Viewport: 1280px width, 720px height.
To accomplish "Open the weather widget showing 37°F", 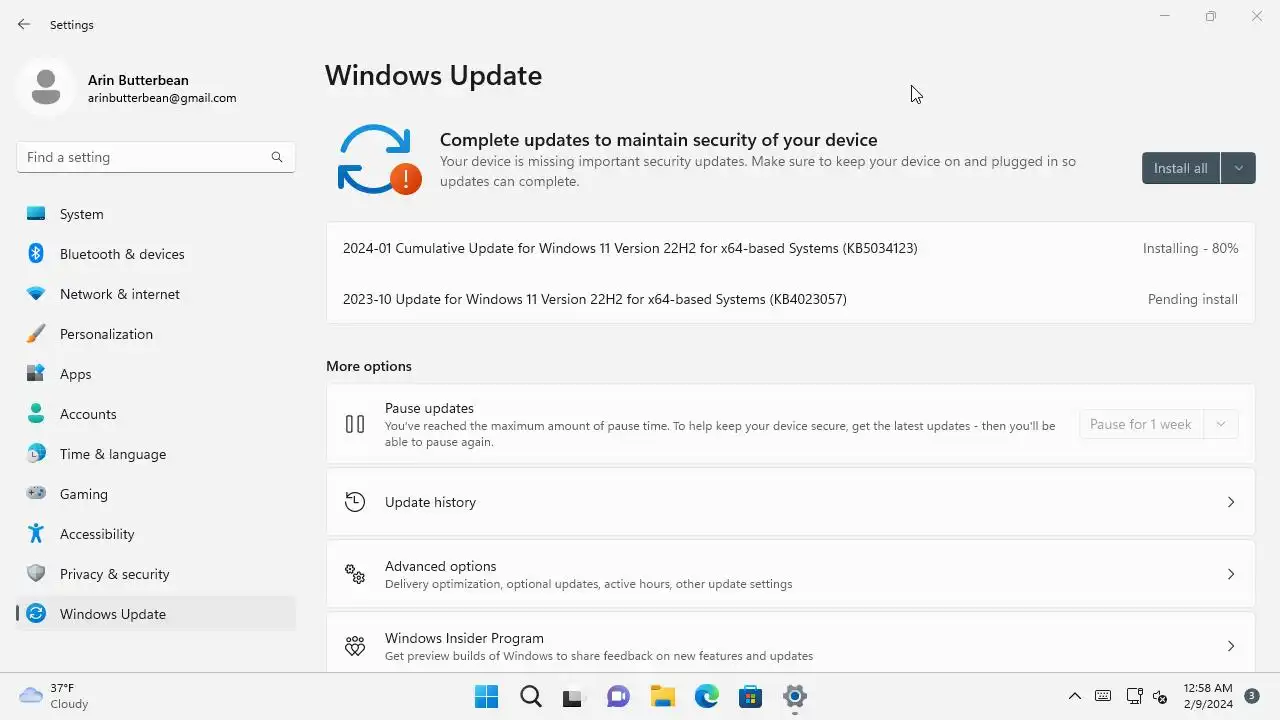I will [x=54, y=696].
